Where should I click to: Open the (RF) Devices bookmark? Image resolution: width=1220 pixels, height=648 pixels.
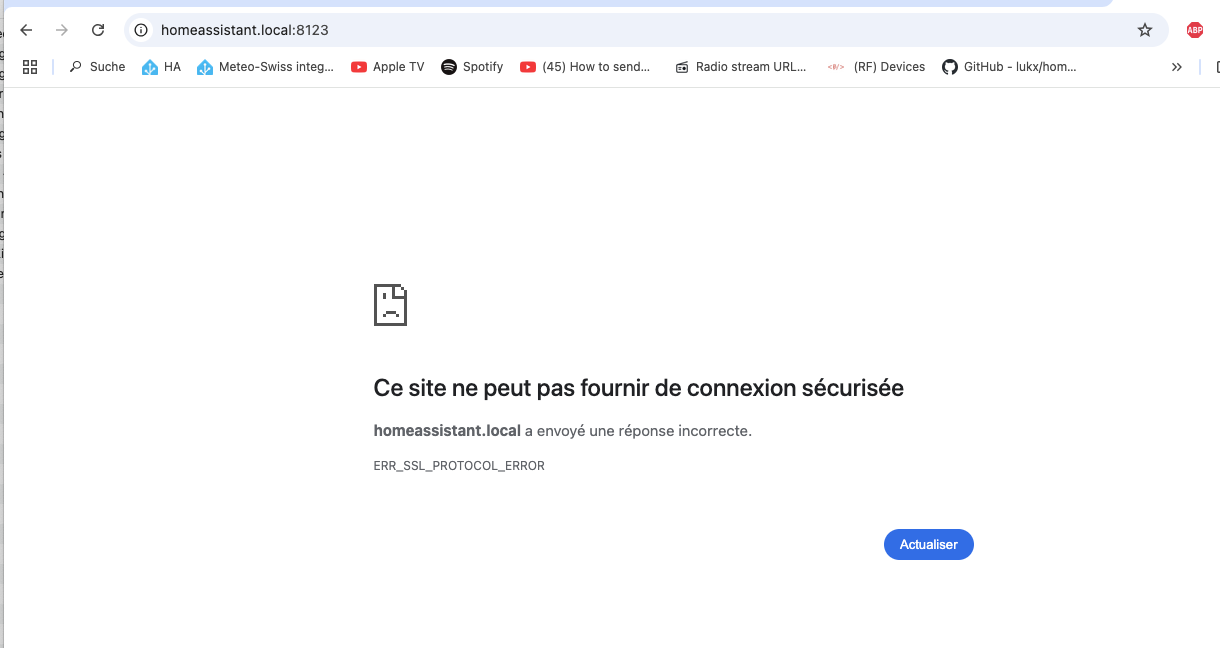click(877, 67)
